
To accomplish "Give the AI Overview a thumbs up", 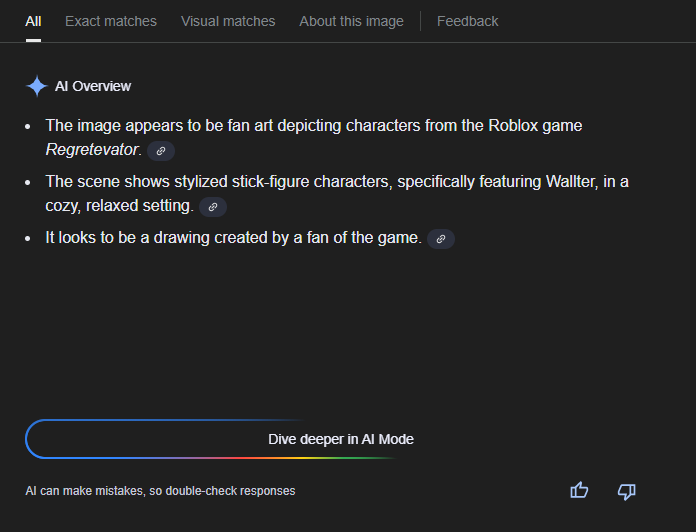I will coord(579,490).
